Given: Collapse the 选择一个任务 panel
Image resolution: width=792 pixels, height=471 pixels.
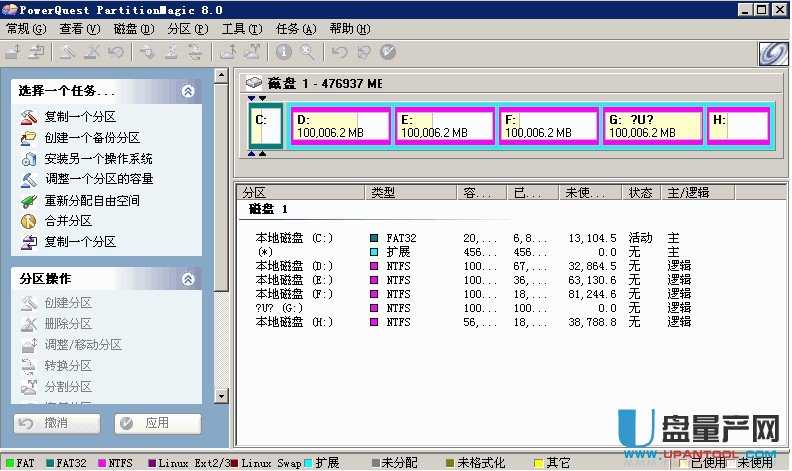Looking at the screenshot, I should [x=188, y=91].
